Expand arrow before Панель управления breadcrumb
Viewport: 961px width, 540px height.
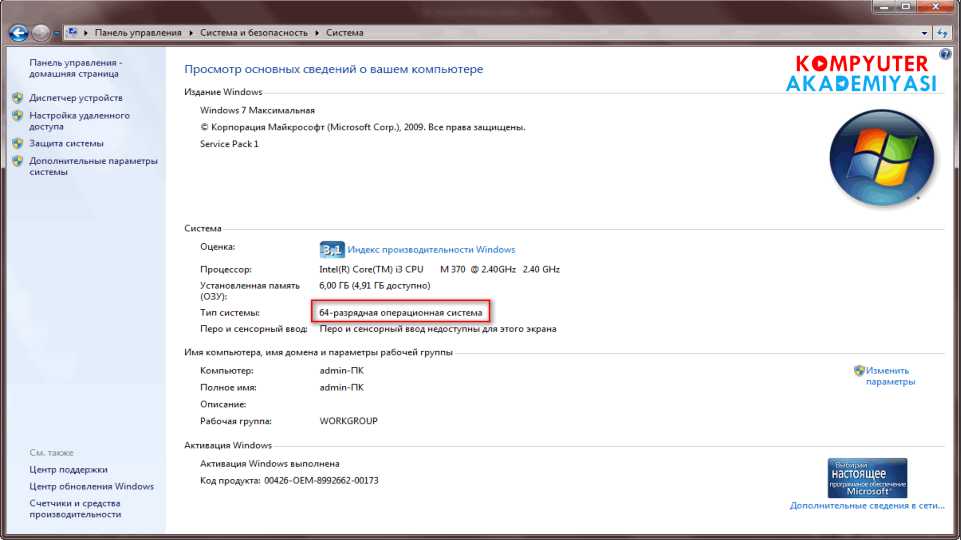tap(86, 32)
